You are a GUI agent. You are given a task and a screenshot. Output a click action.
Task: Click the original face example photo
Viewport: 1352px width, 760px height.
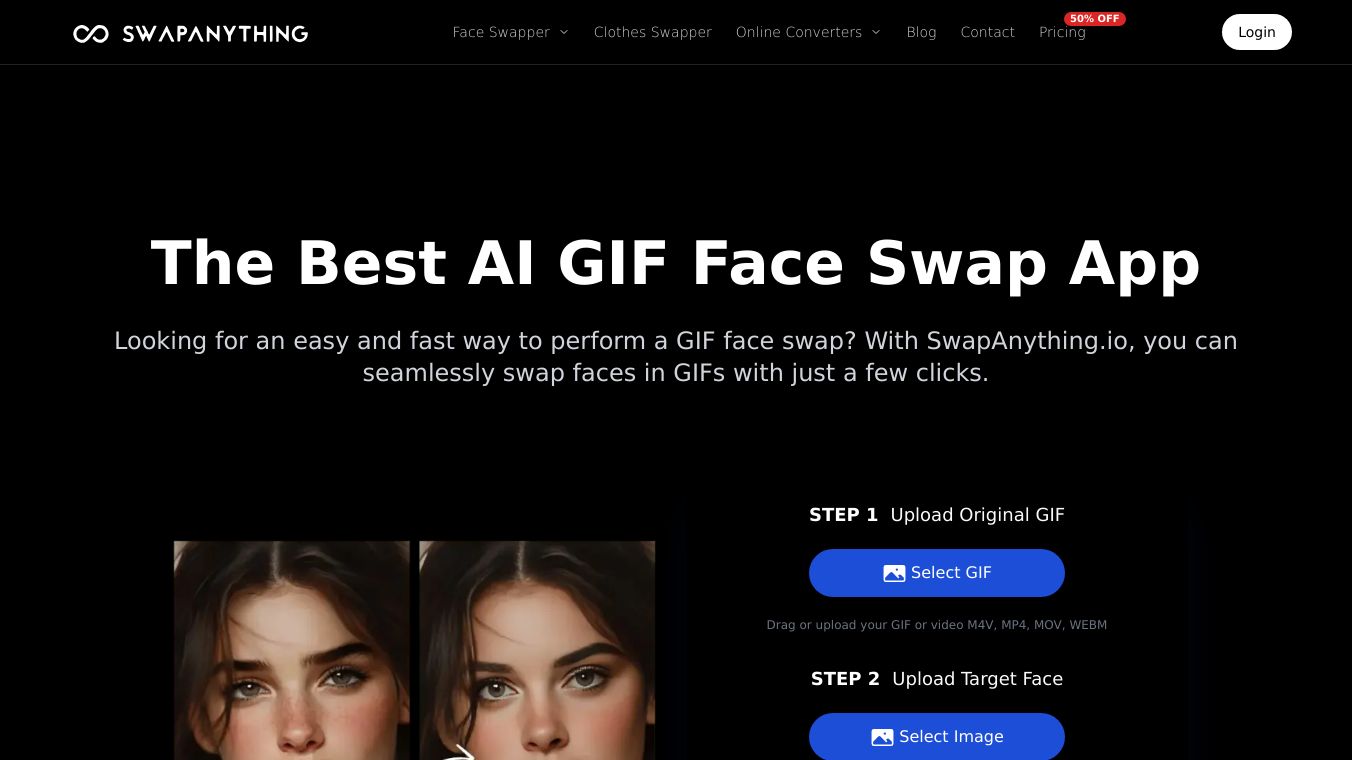tap(292, 650)
